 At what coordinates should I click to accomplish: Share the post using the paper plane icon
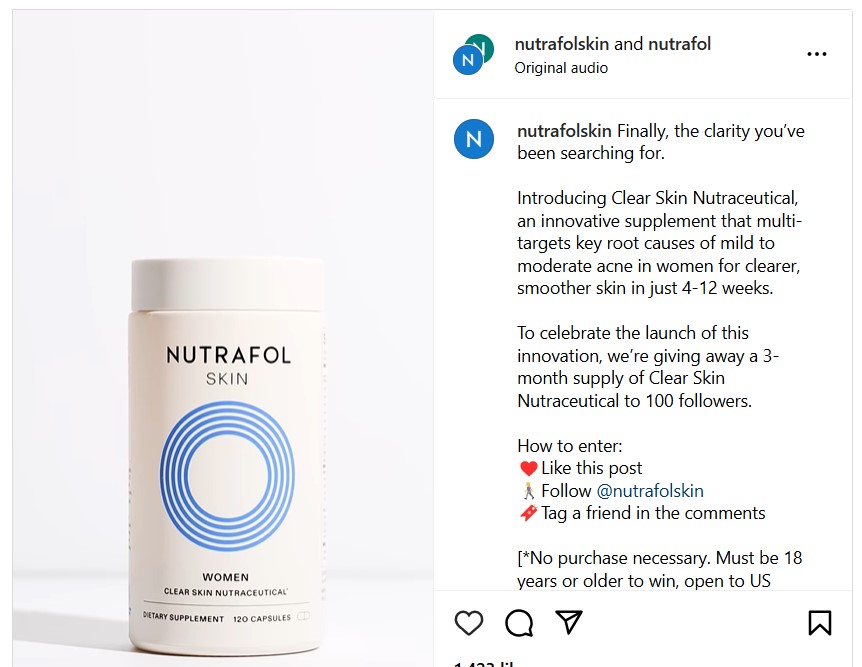[569, 622]
